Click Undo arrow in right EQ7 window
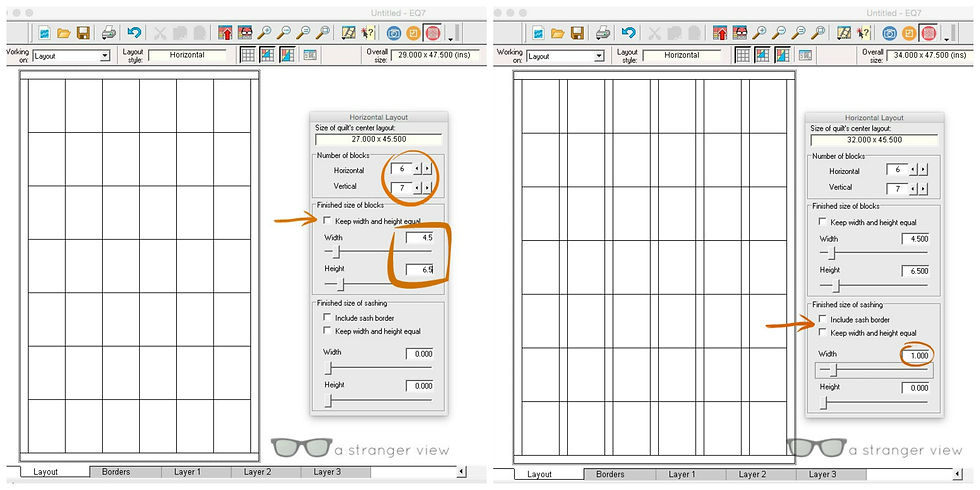Screen dimensions: 980x490 tap(629, 32)
